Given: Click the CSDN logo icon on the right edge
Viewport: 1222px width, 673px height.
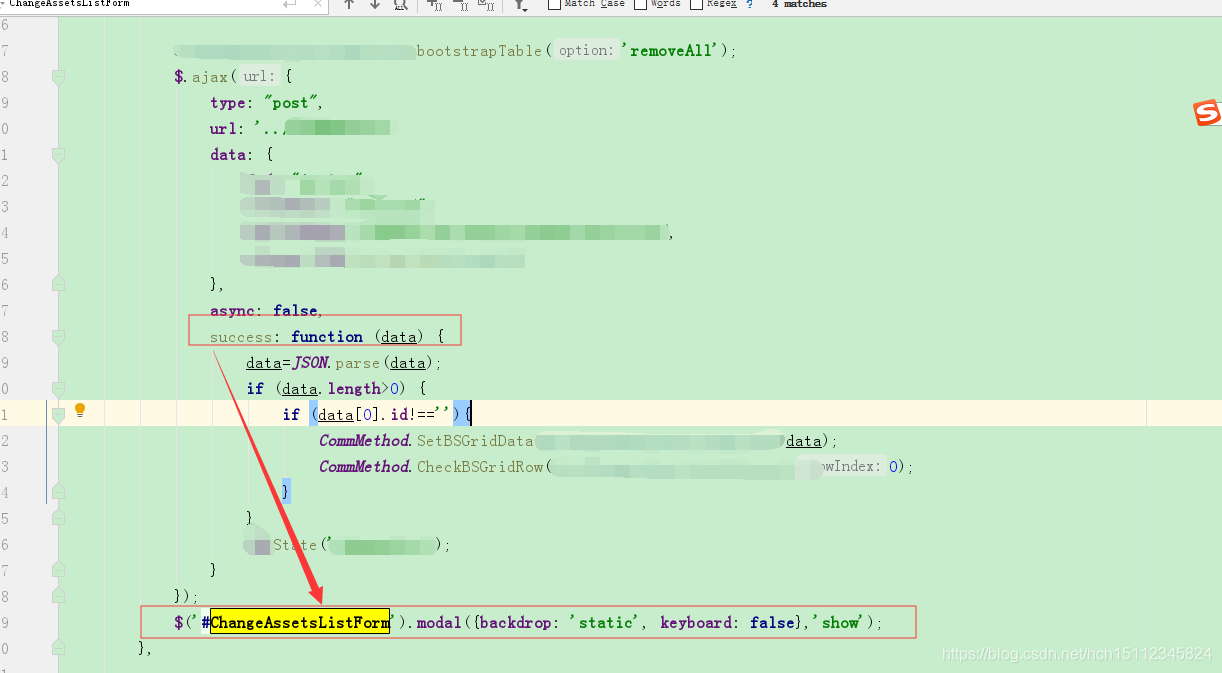Looking at the screenshot, I should click(x=1207, y=113).
